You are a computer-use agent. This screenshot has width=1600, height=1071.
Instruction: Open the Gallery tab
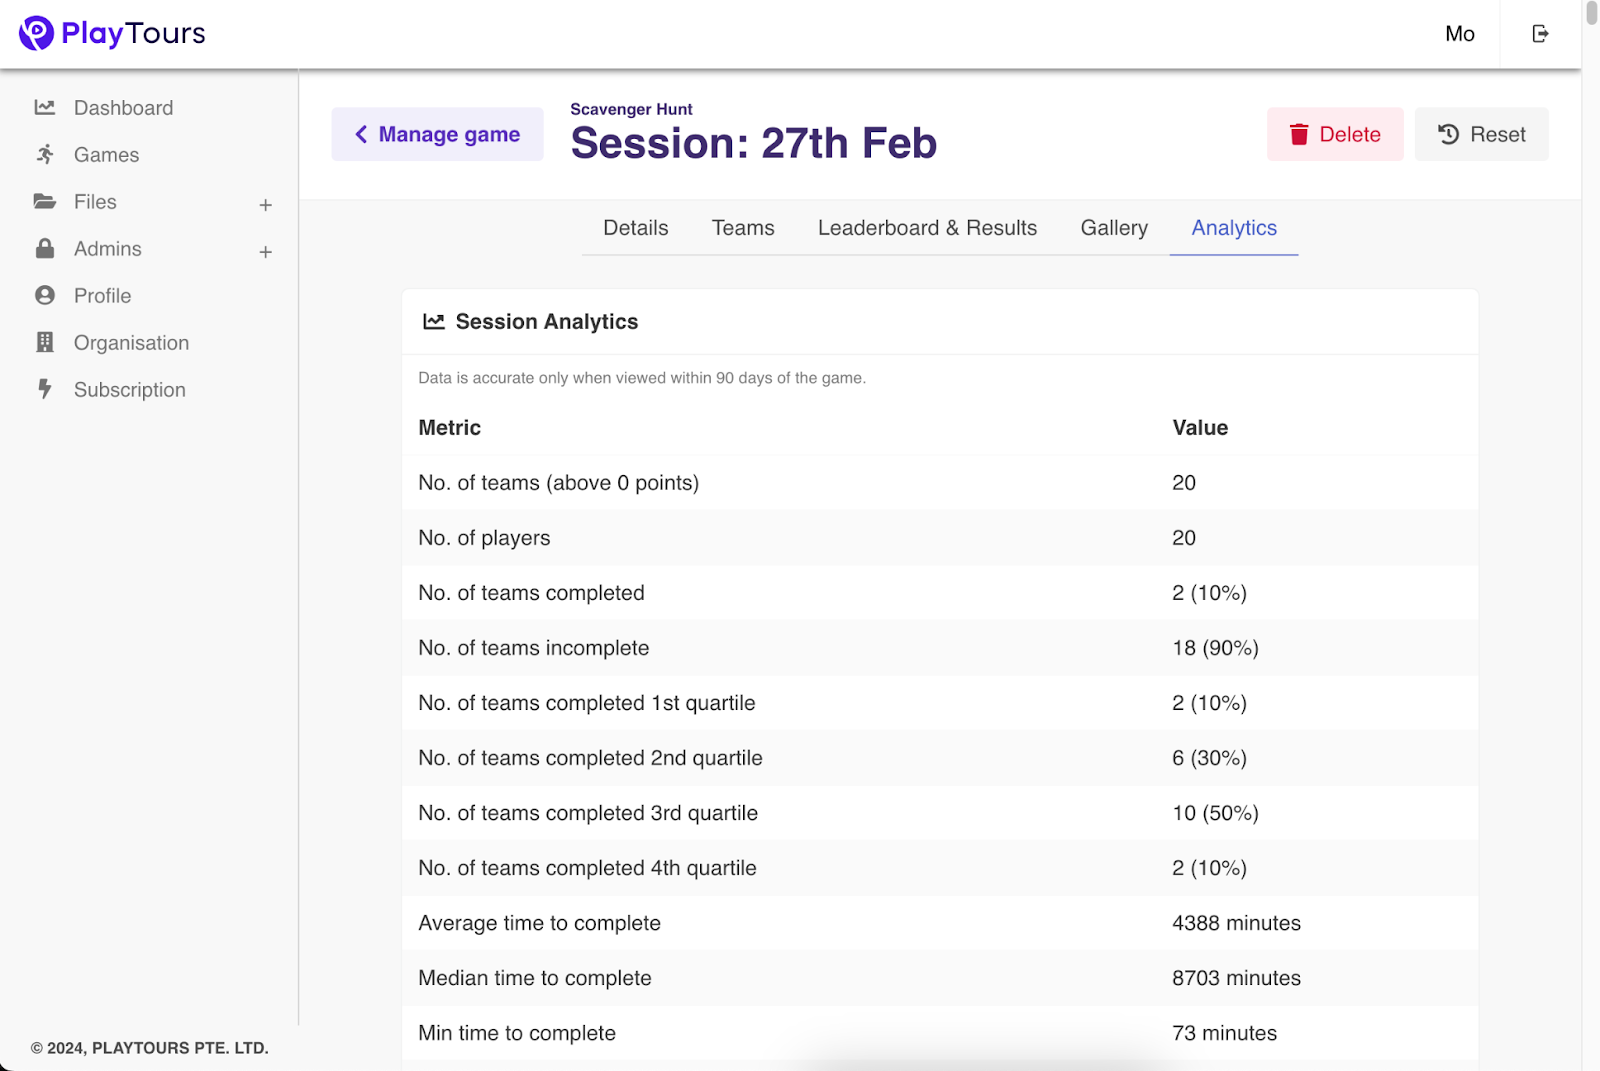tap(1114, 228)
